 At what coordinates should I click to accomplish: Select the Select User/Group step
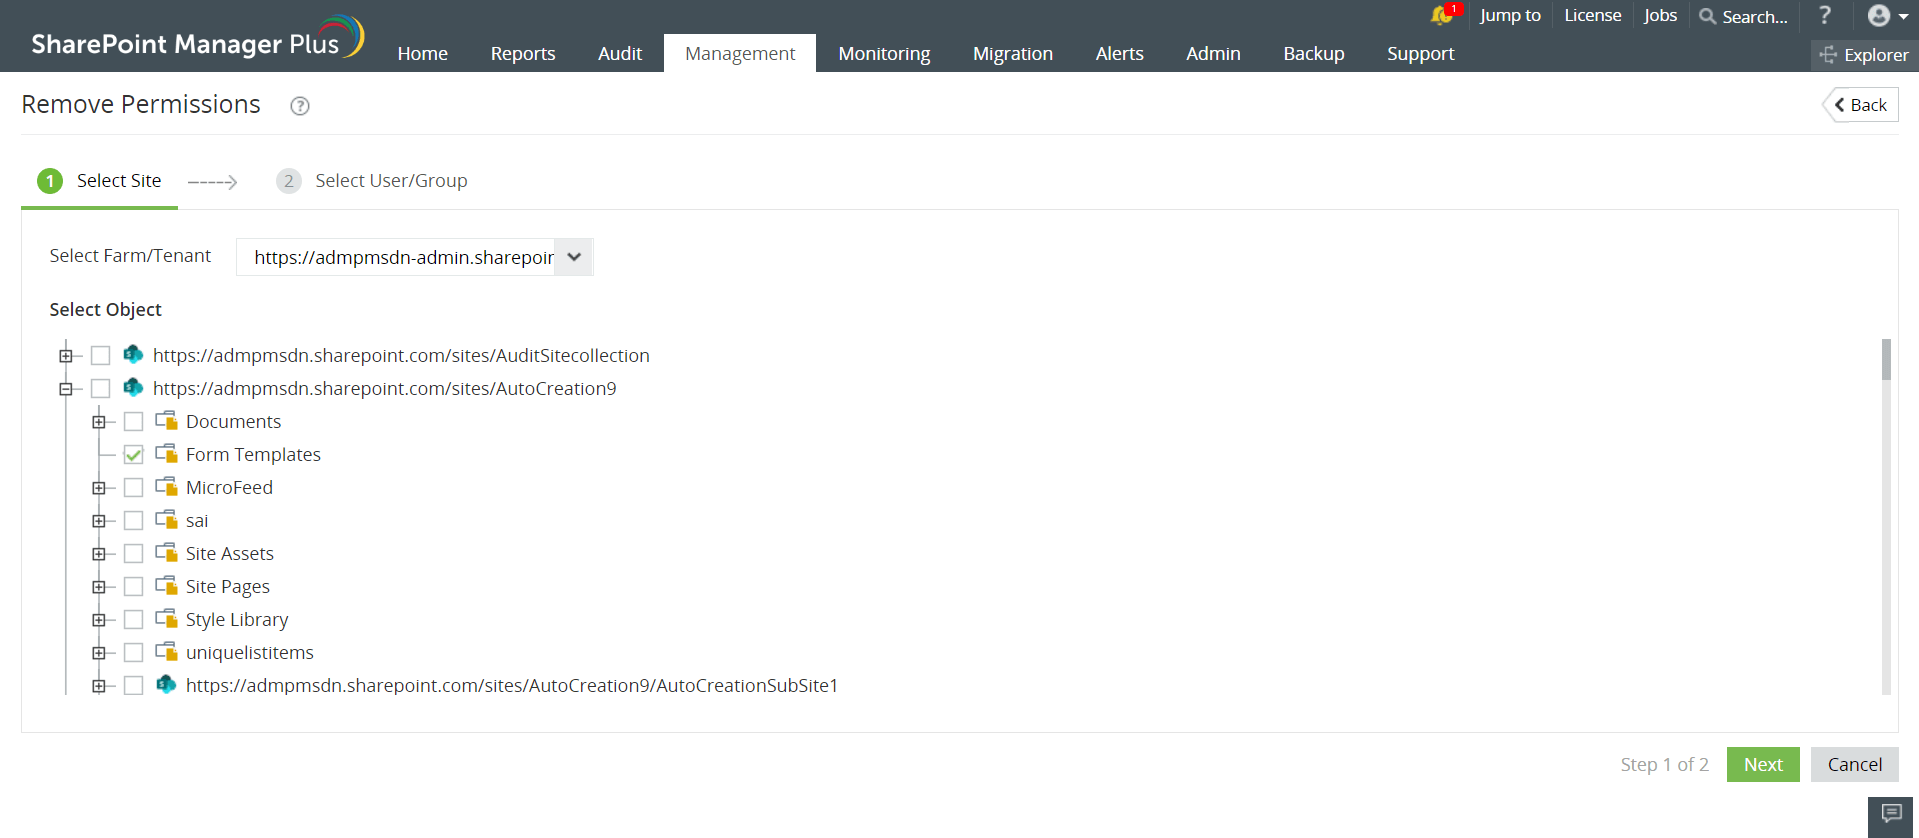372,181
